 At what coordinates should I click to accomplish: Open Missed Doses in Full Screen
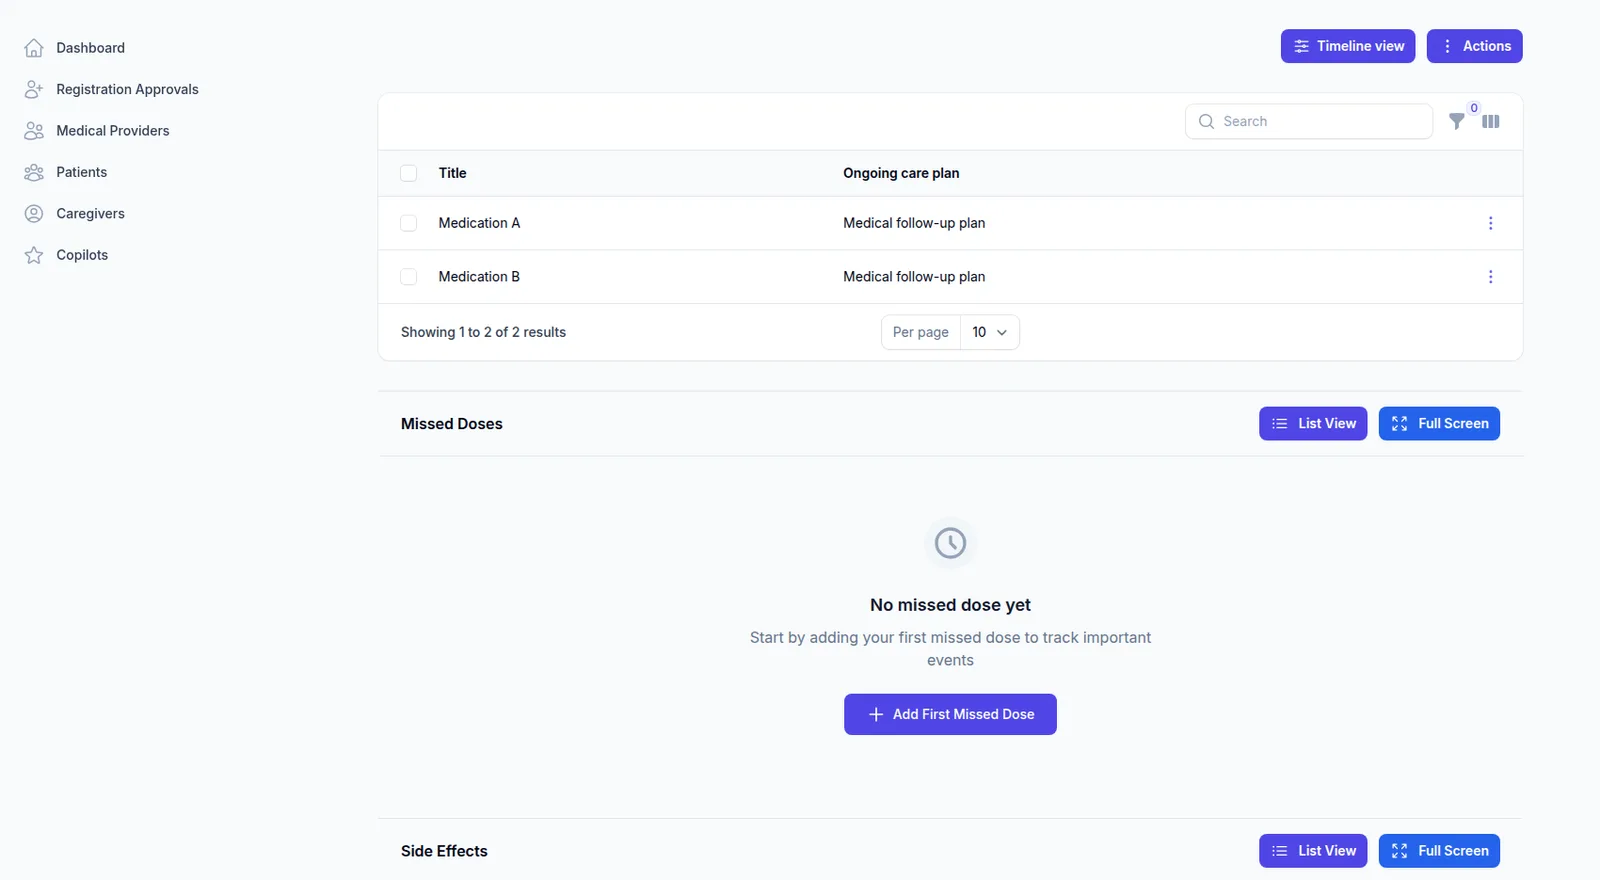pos(1439,424)
